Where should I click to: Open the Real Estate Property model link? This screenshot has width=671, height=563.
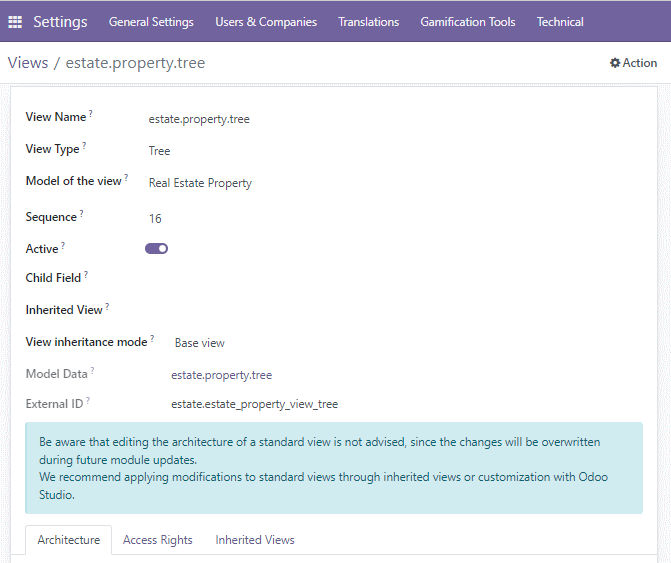(x=200, y=183)
